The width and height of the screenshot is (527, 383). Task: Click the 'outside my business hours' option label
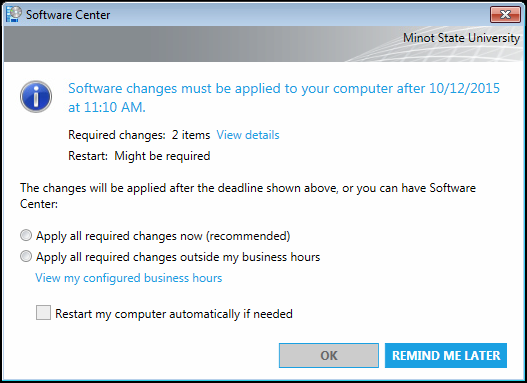coord(178,257)
